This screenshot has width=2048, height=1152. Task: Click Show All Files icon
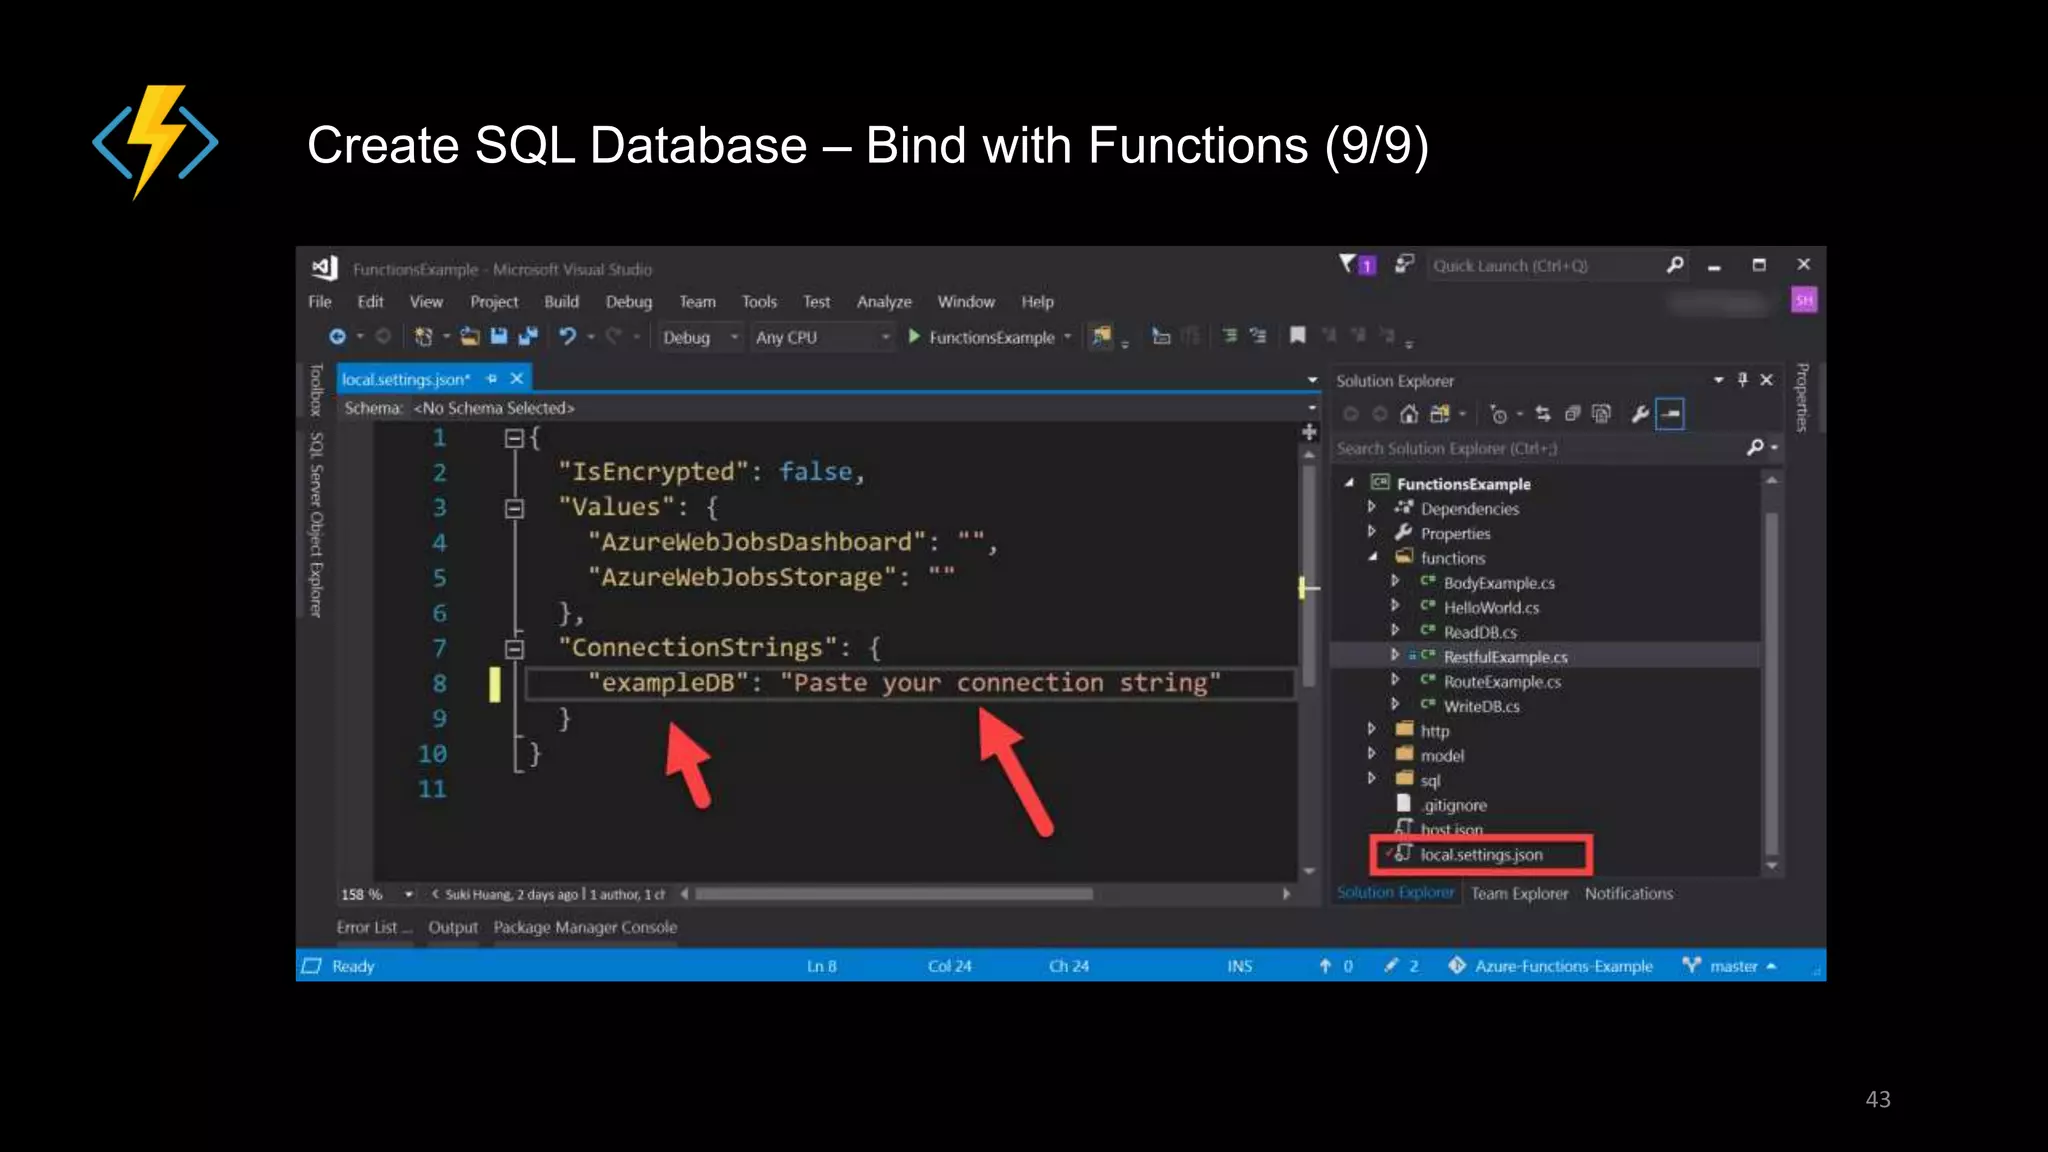(x=1601, y=414)
